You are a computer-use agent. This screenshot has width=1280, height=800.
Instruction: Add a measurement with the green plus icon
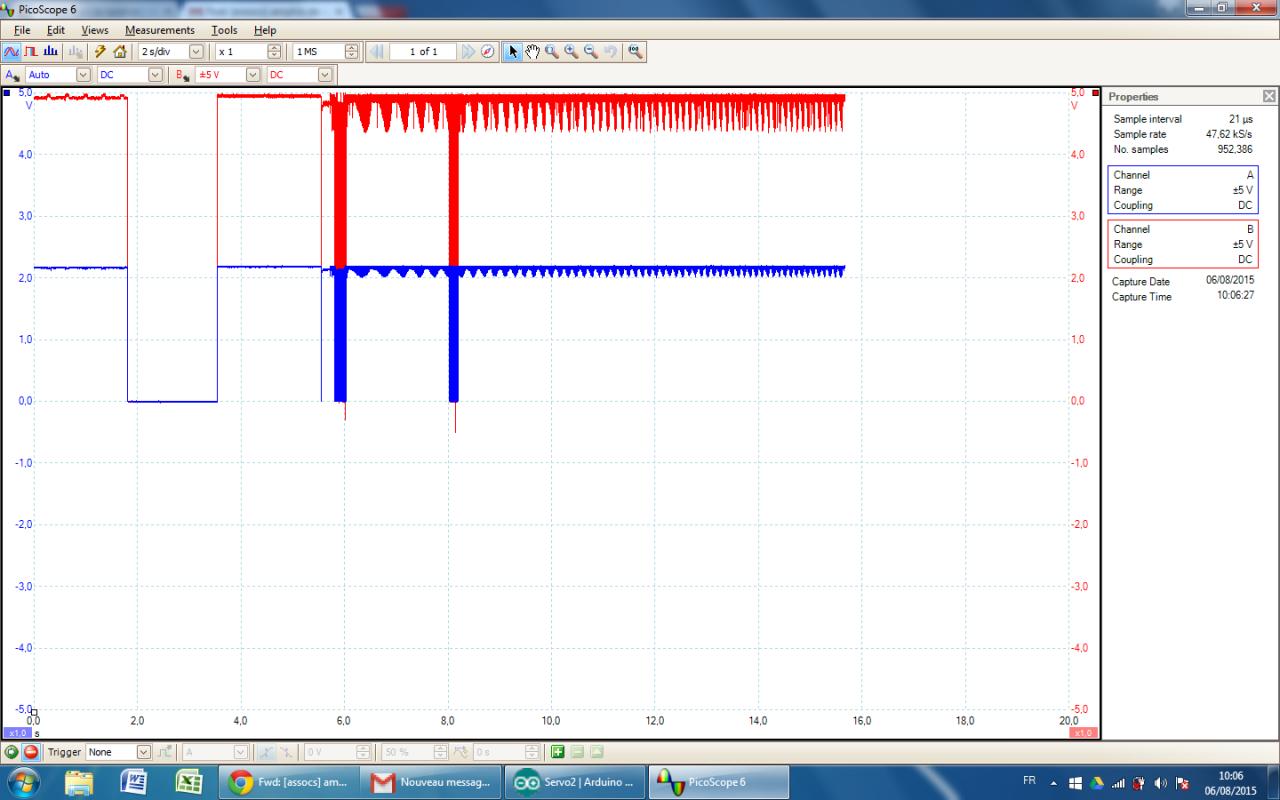click(x=557, y=752)
